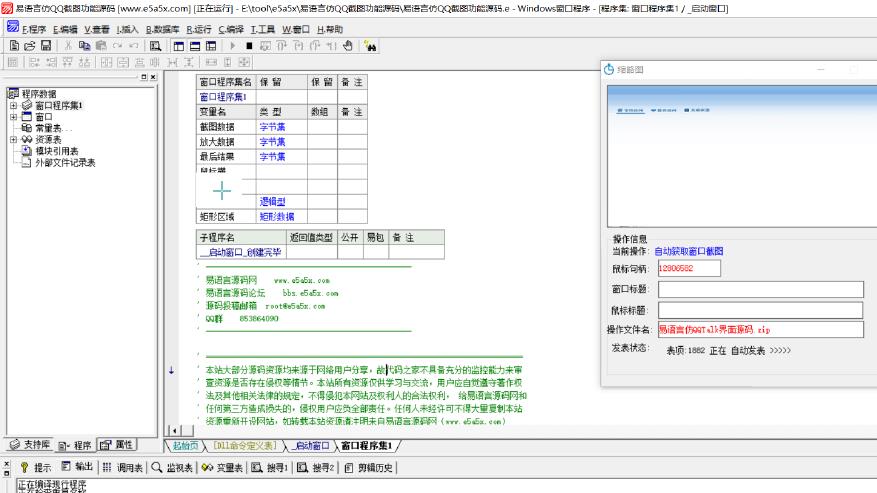Viewport: 877px width, 493px height.
Task: Switch to the _启动窗口 editor tab
Action: coord(312,446)
